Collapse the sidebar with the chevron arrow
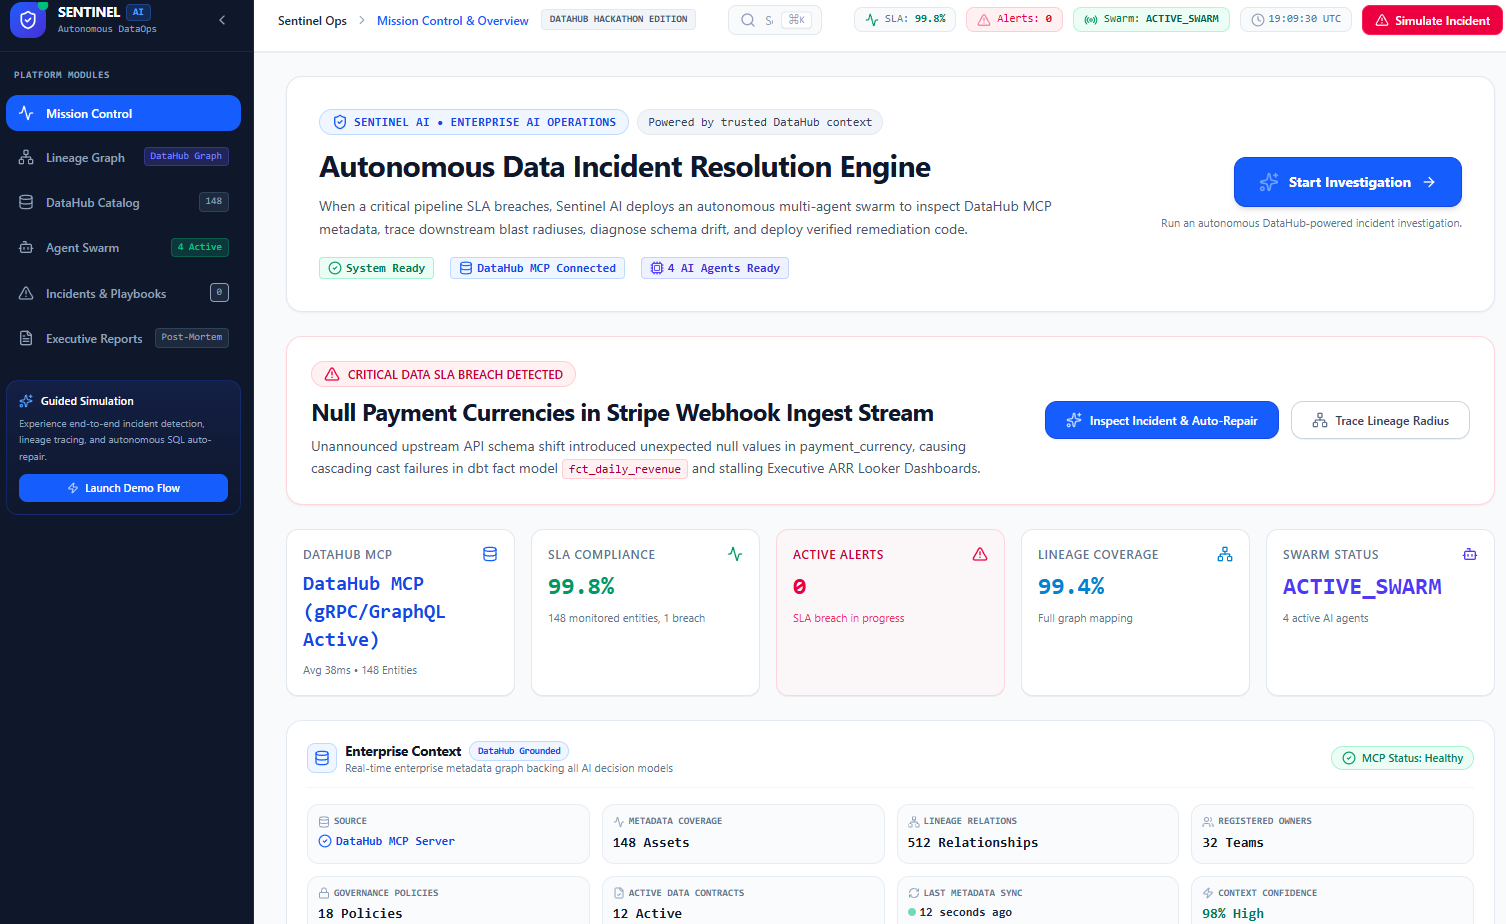 click(x=222, y=20)
